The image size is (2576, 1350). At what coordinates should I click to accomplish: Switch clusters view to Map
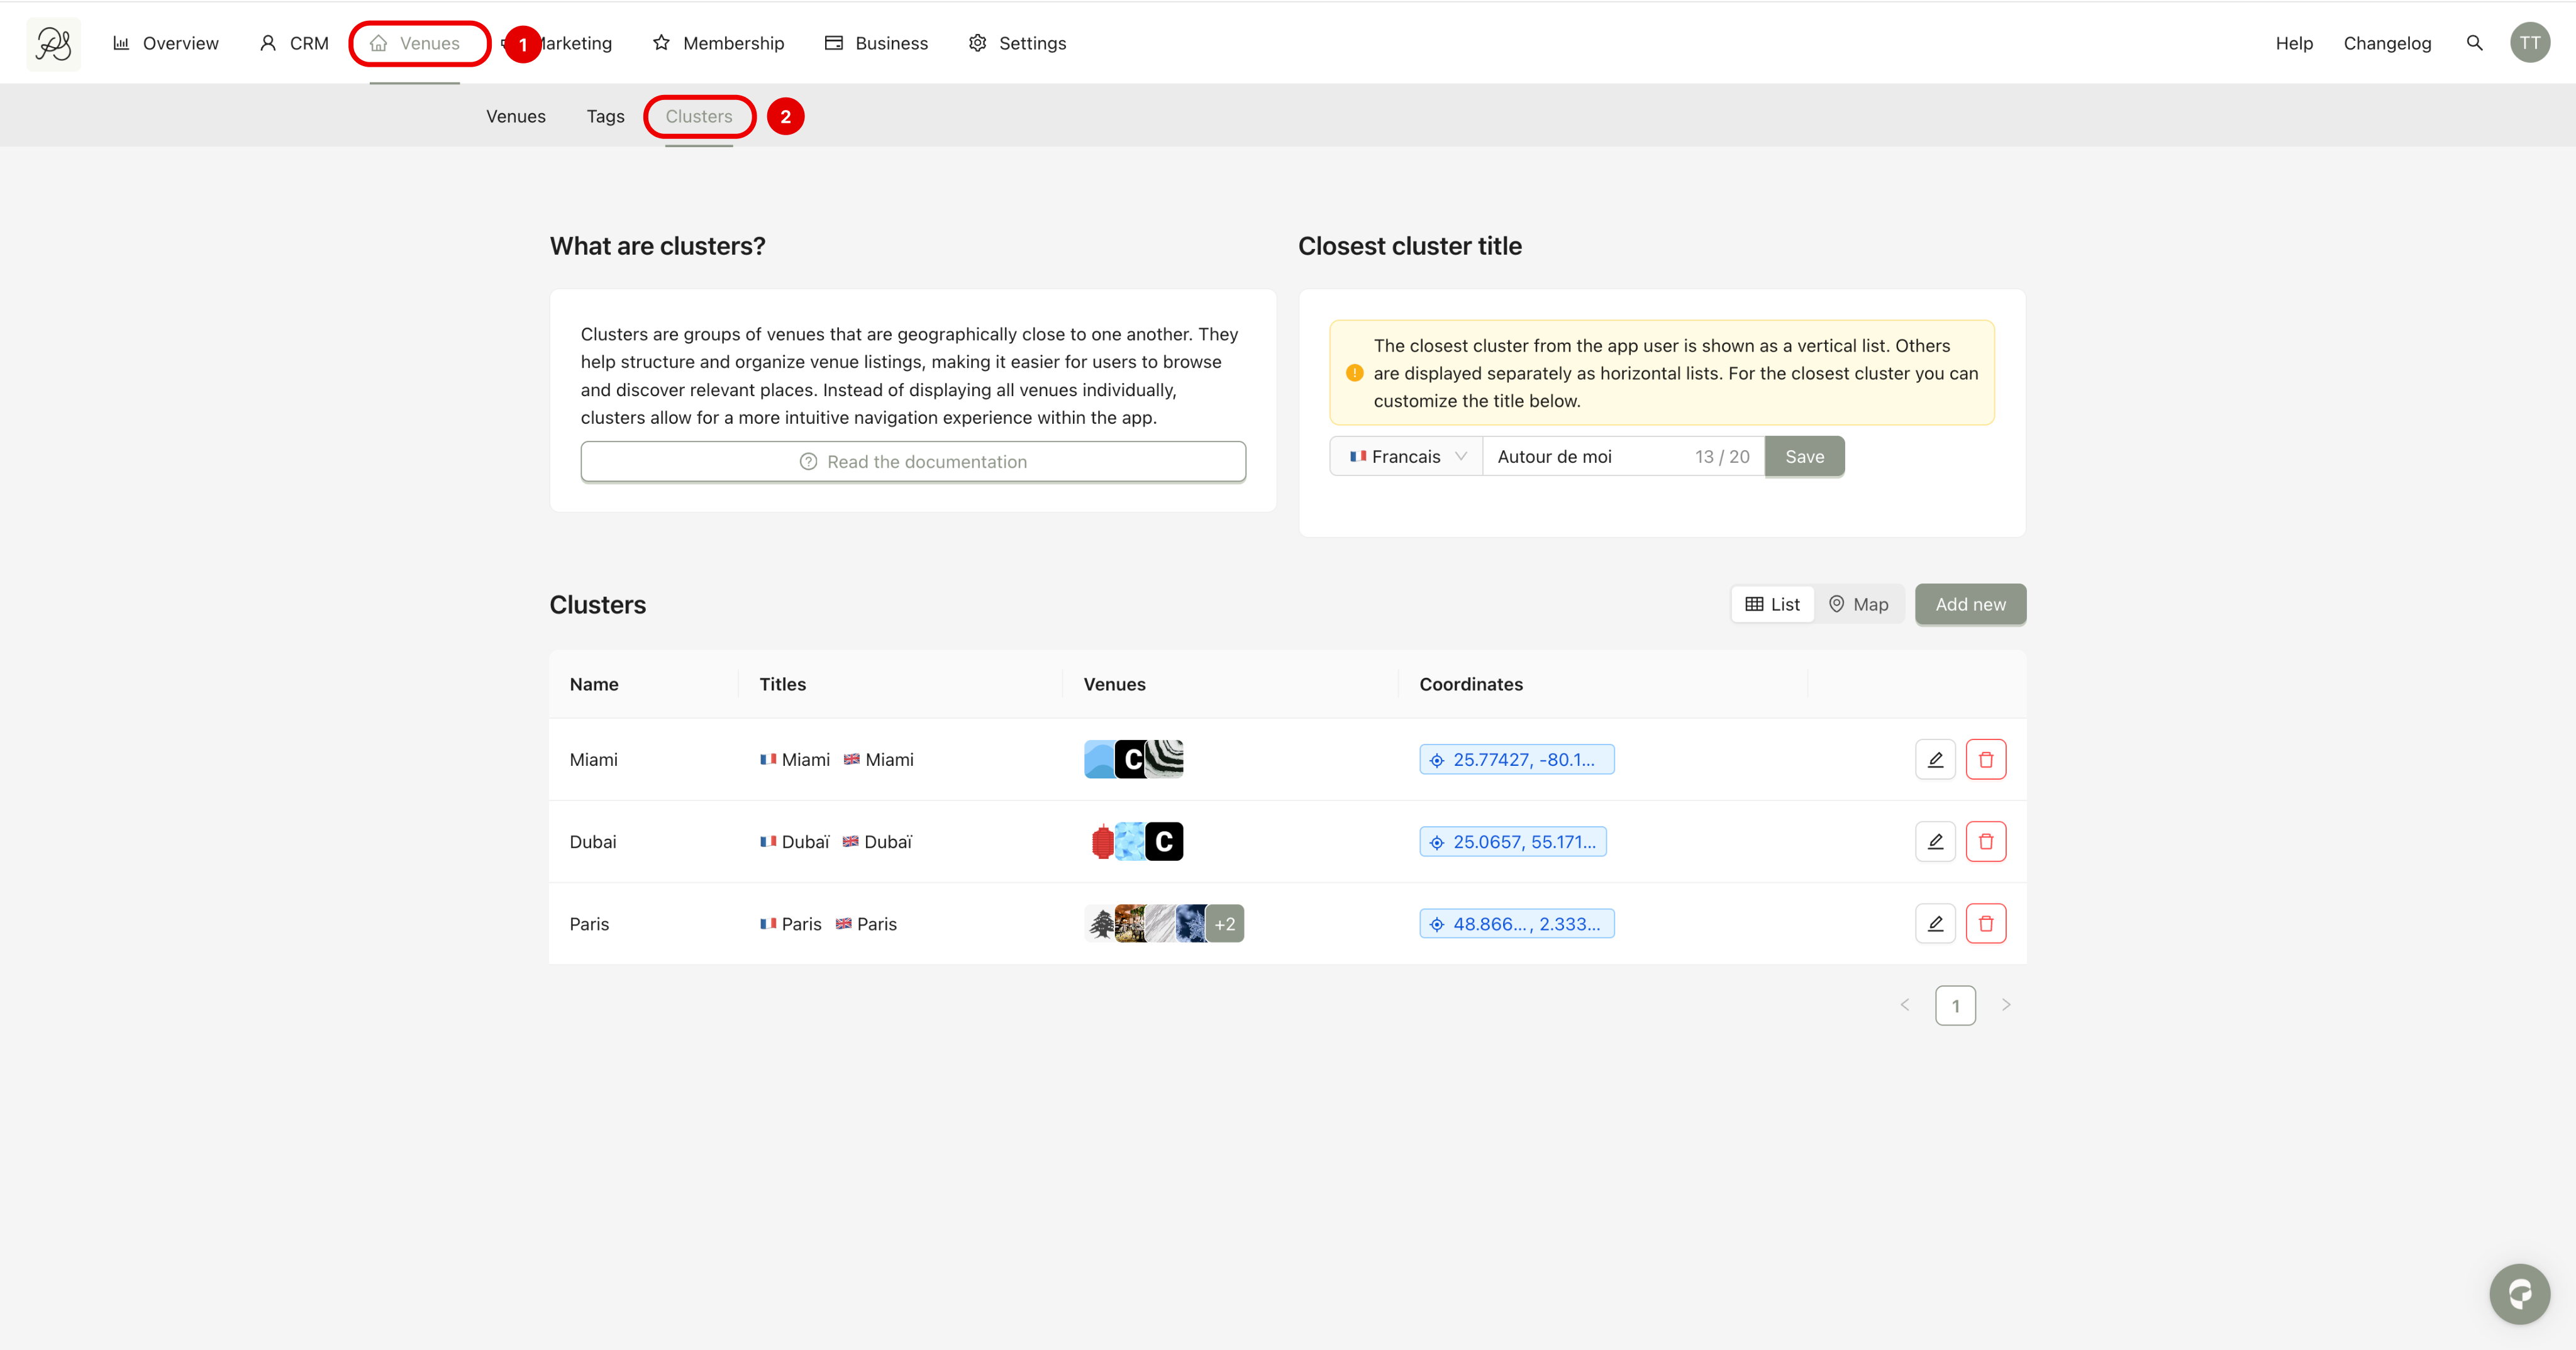(x=1859, y=604)
